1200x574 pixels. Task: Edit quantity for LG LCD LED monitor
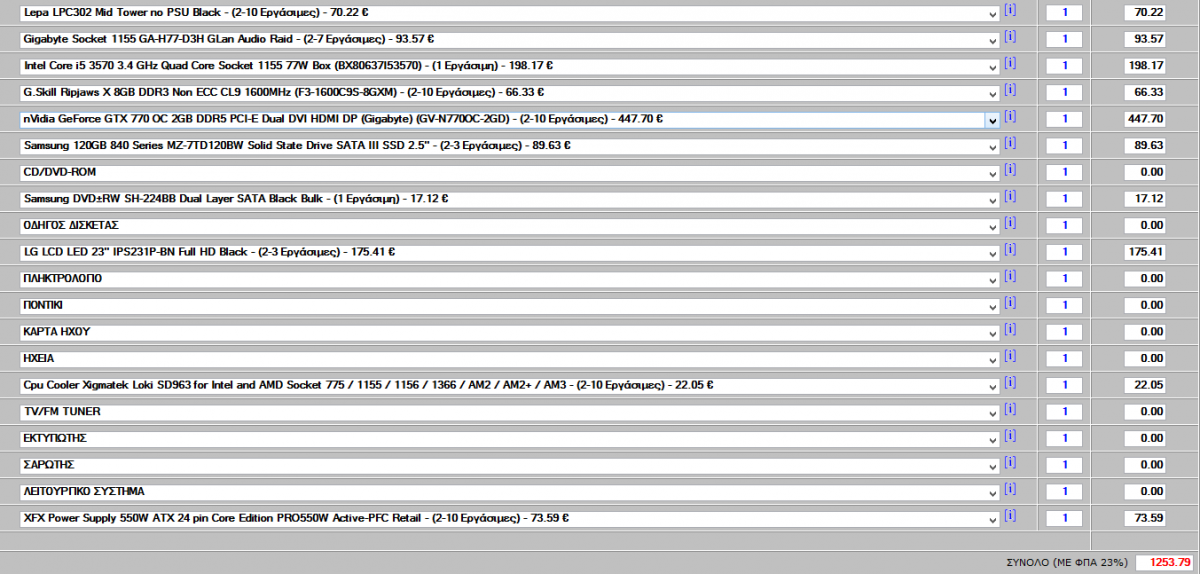(1064, 252)
